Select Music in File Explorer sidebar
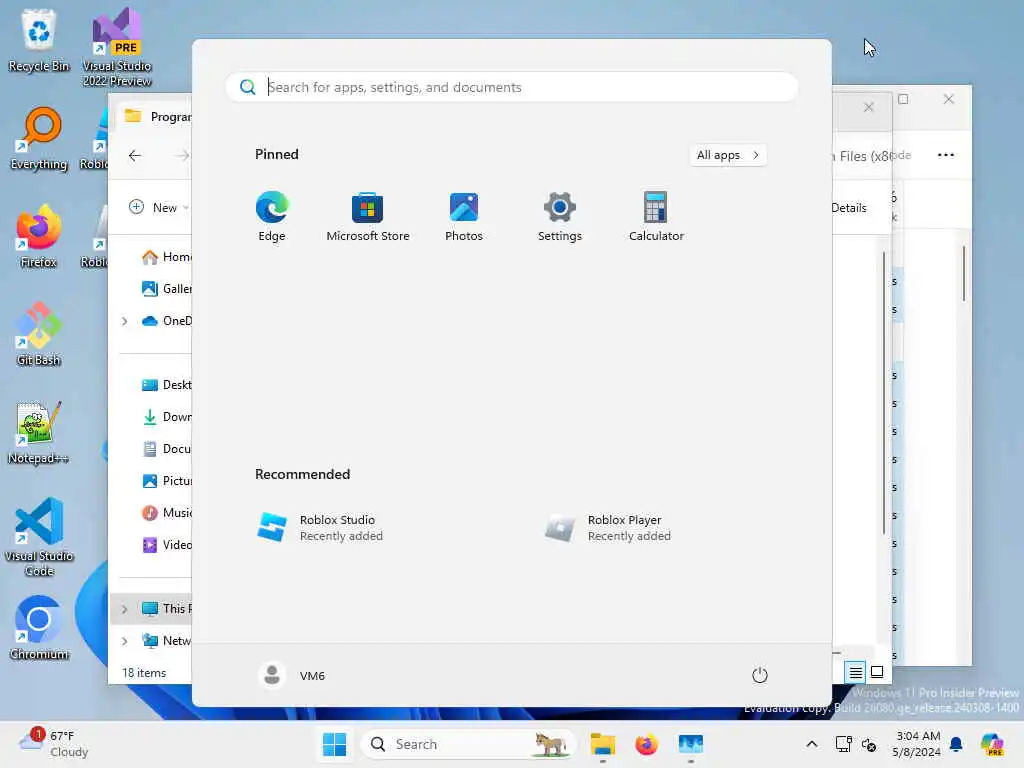1024x768 pixels. coord(166,513)
